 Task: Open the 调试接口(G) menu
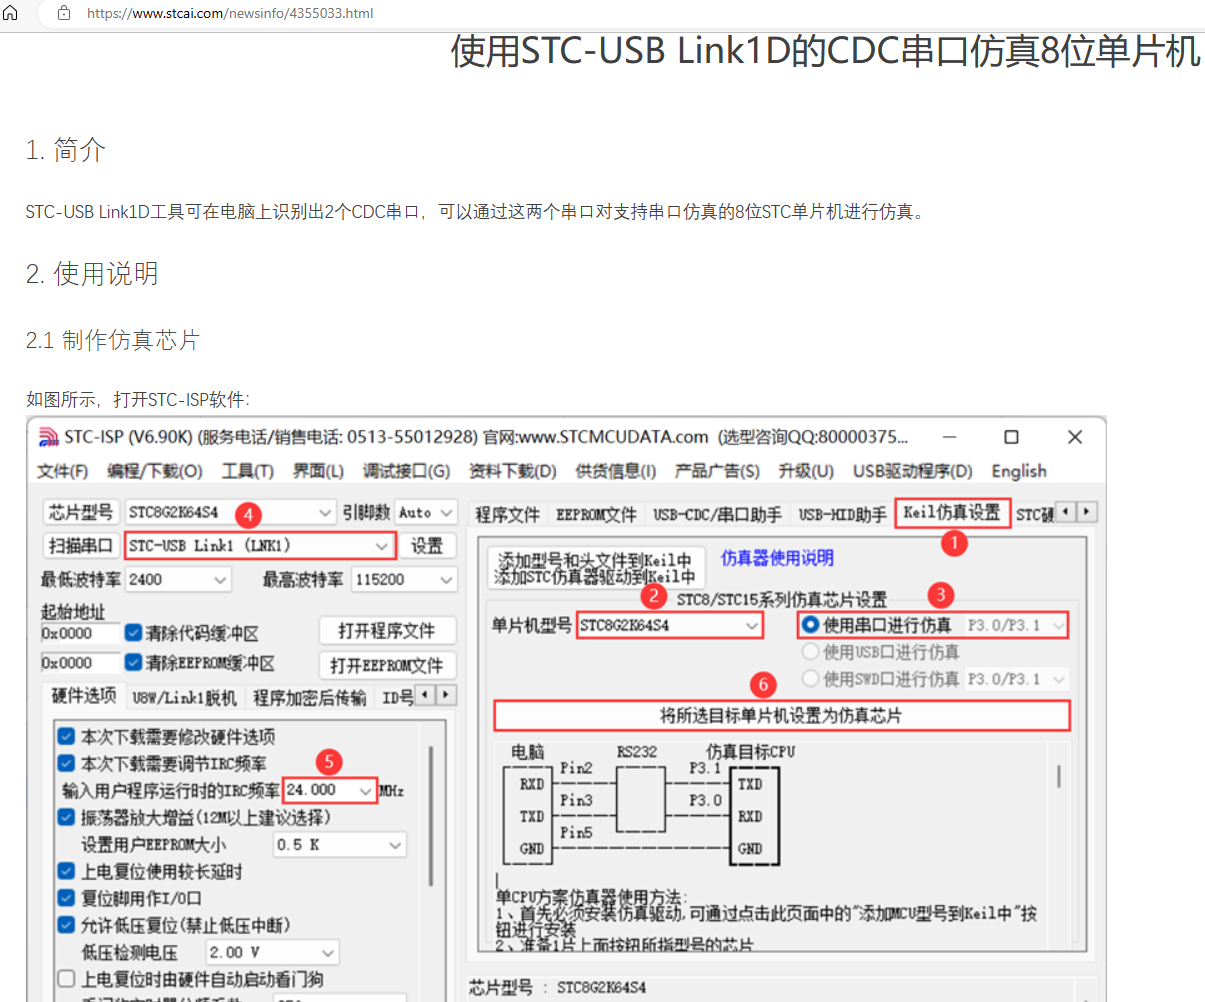click(406, 471)
